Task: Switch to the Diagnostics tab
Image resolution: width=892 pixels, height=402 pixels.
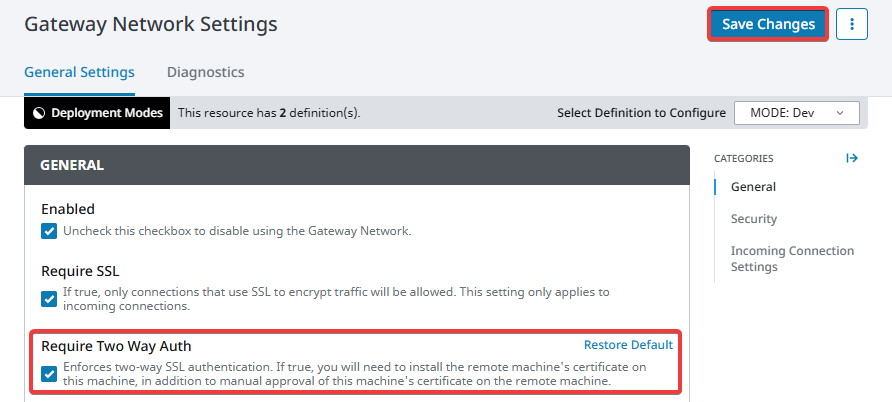Action: [x=205, y=72]
